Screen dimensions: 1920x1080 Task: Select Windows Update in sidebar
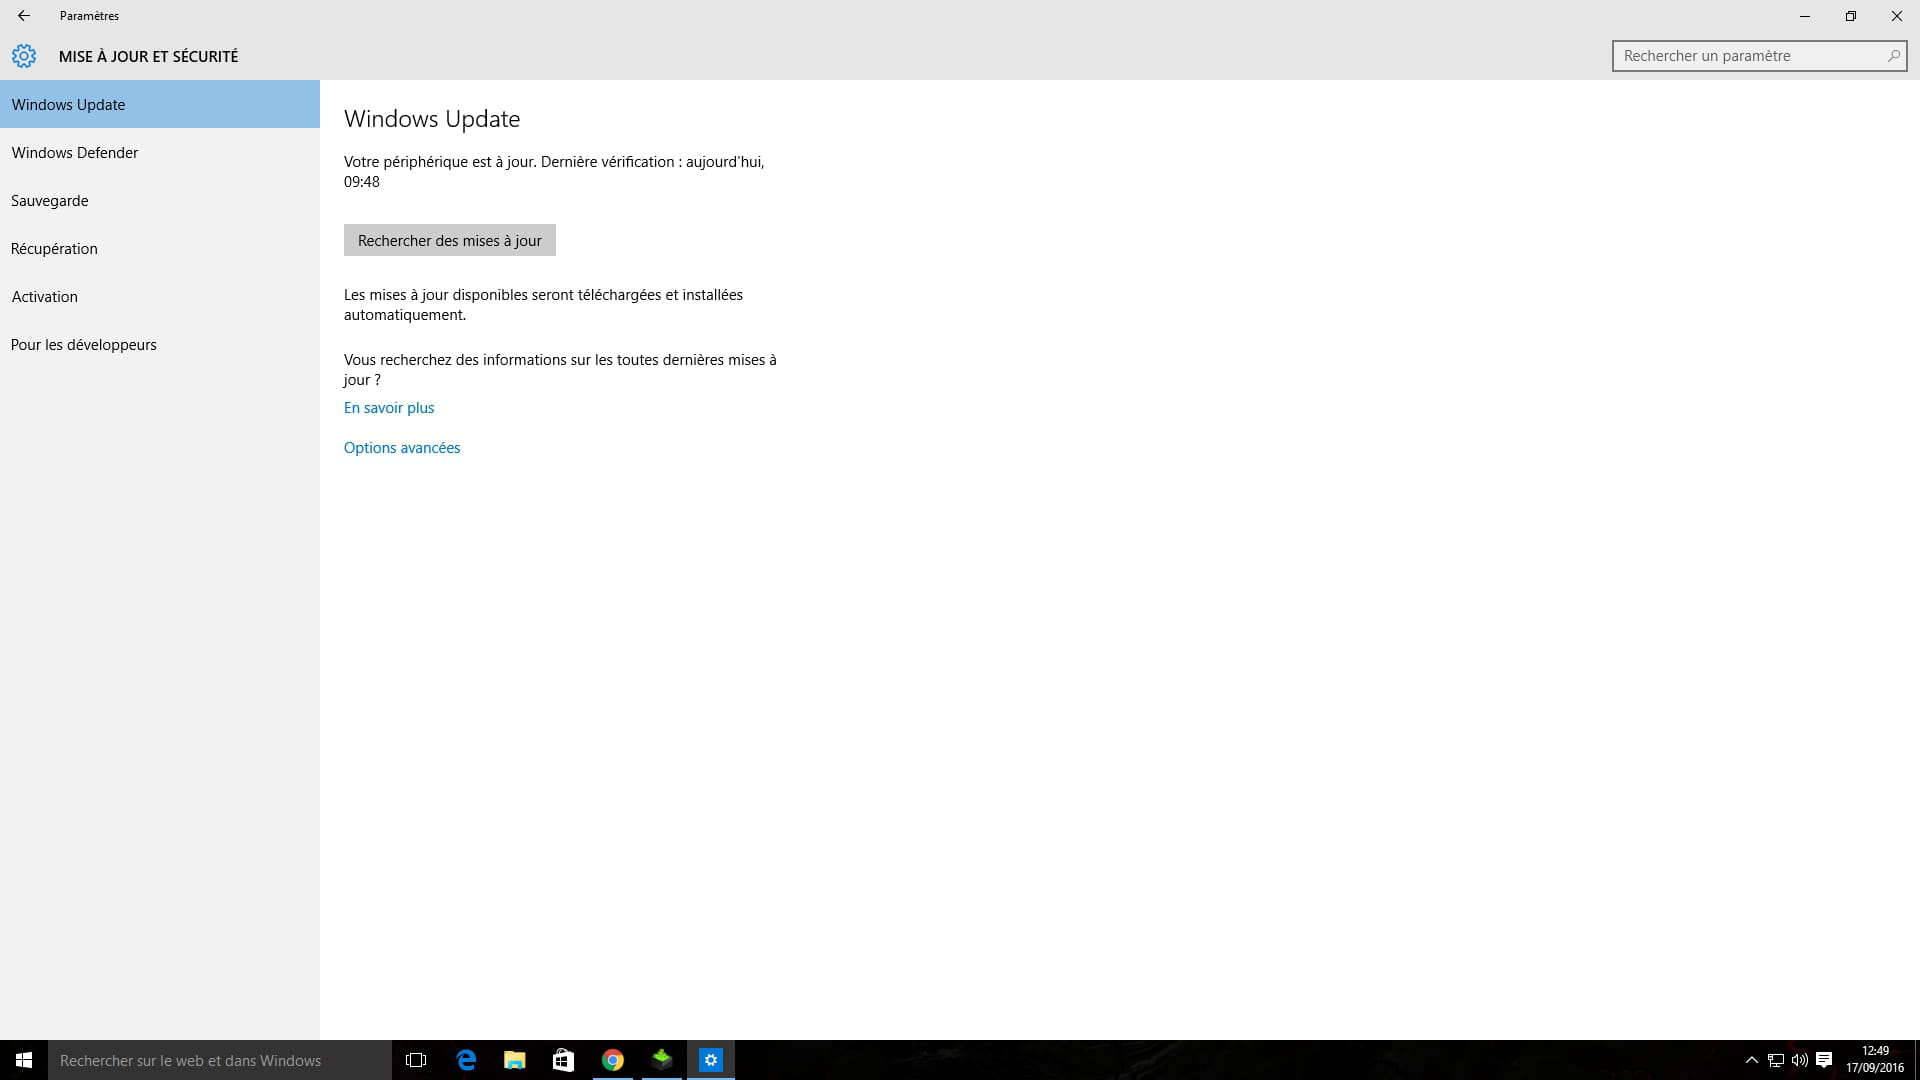click(160, 104)
